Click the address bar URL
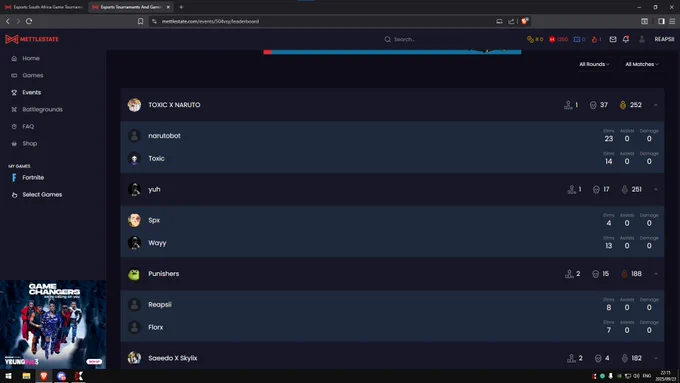This screenshot has height=383, width=680. (210, 21)
